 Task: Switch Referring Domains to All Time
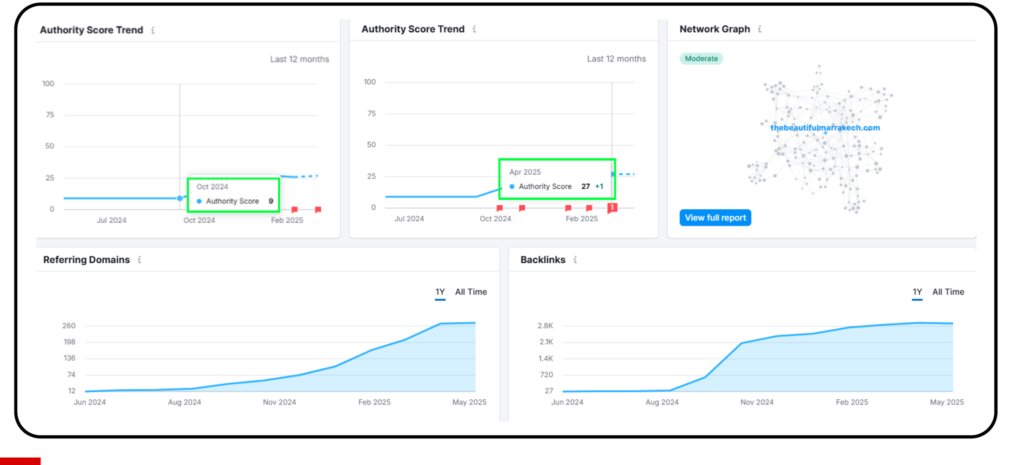[x=471, y=292]
